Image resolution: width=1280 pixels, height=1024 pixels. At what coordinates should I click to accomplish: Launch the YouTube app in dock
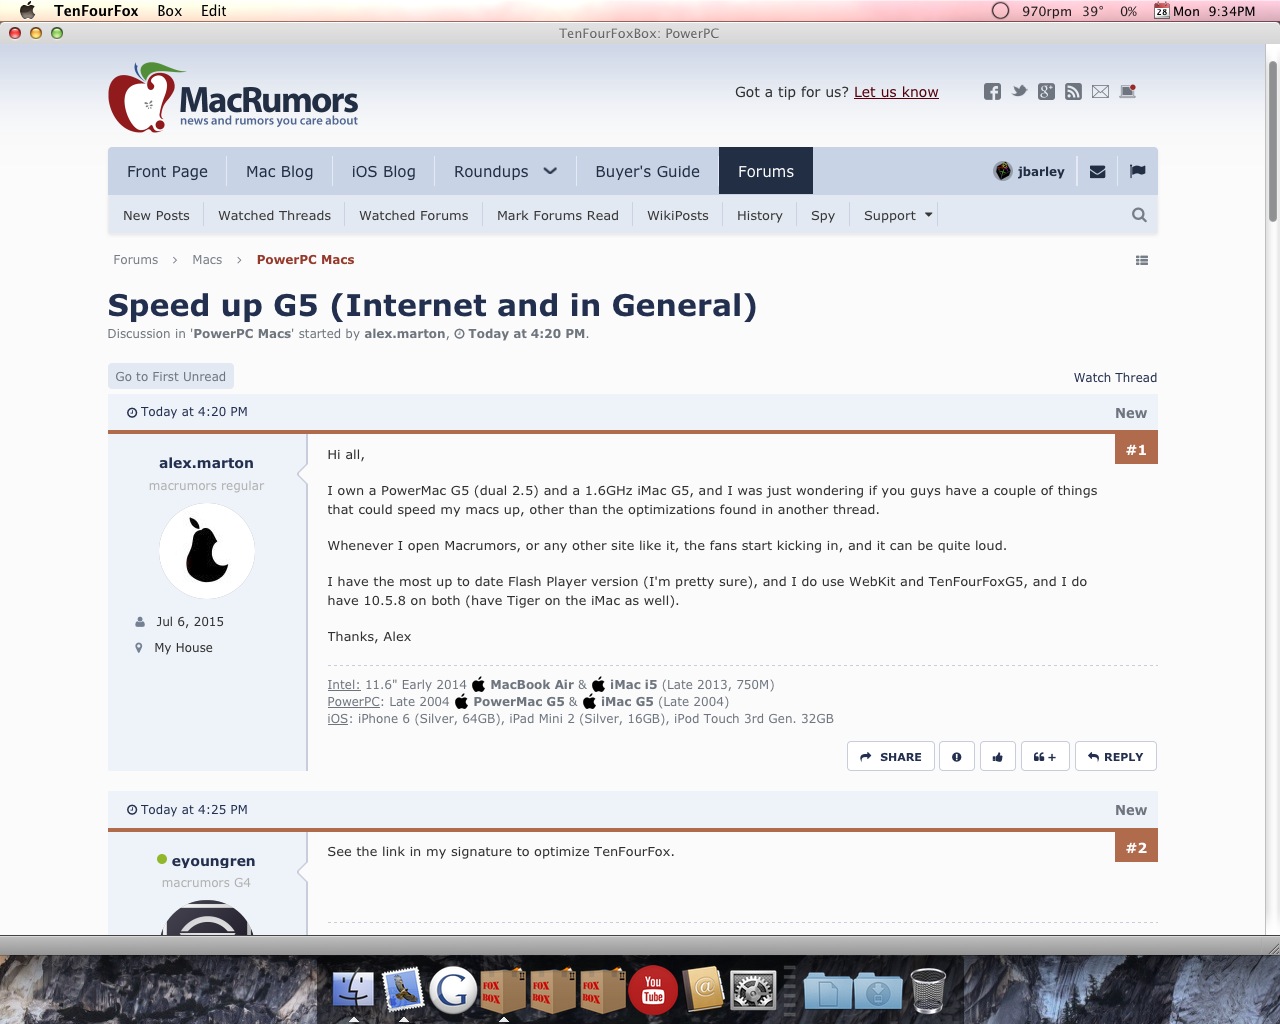653,990
